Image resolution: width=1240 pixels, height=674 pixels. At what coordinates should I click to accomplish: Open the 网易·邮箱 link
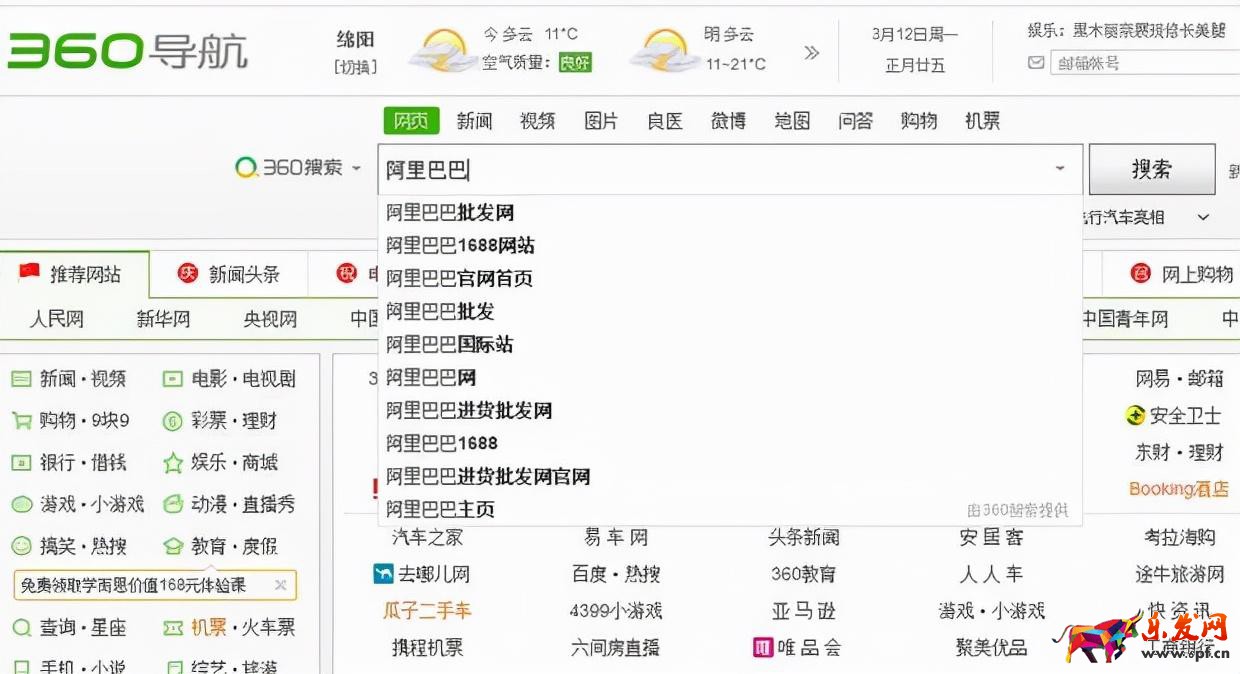click(1179, 379)
